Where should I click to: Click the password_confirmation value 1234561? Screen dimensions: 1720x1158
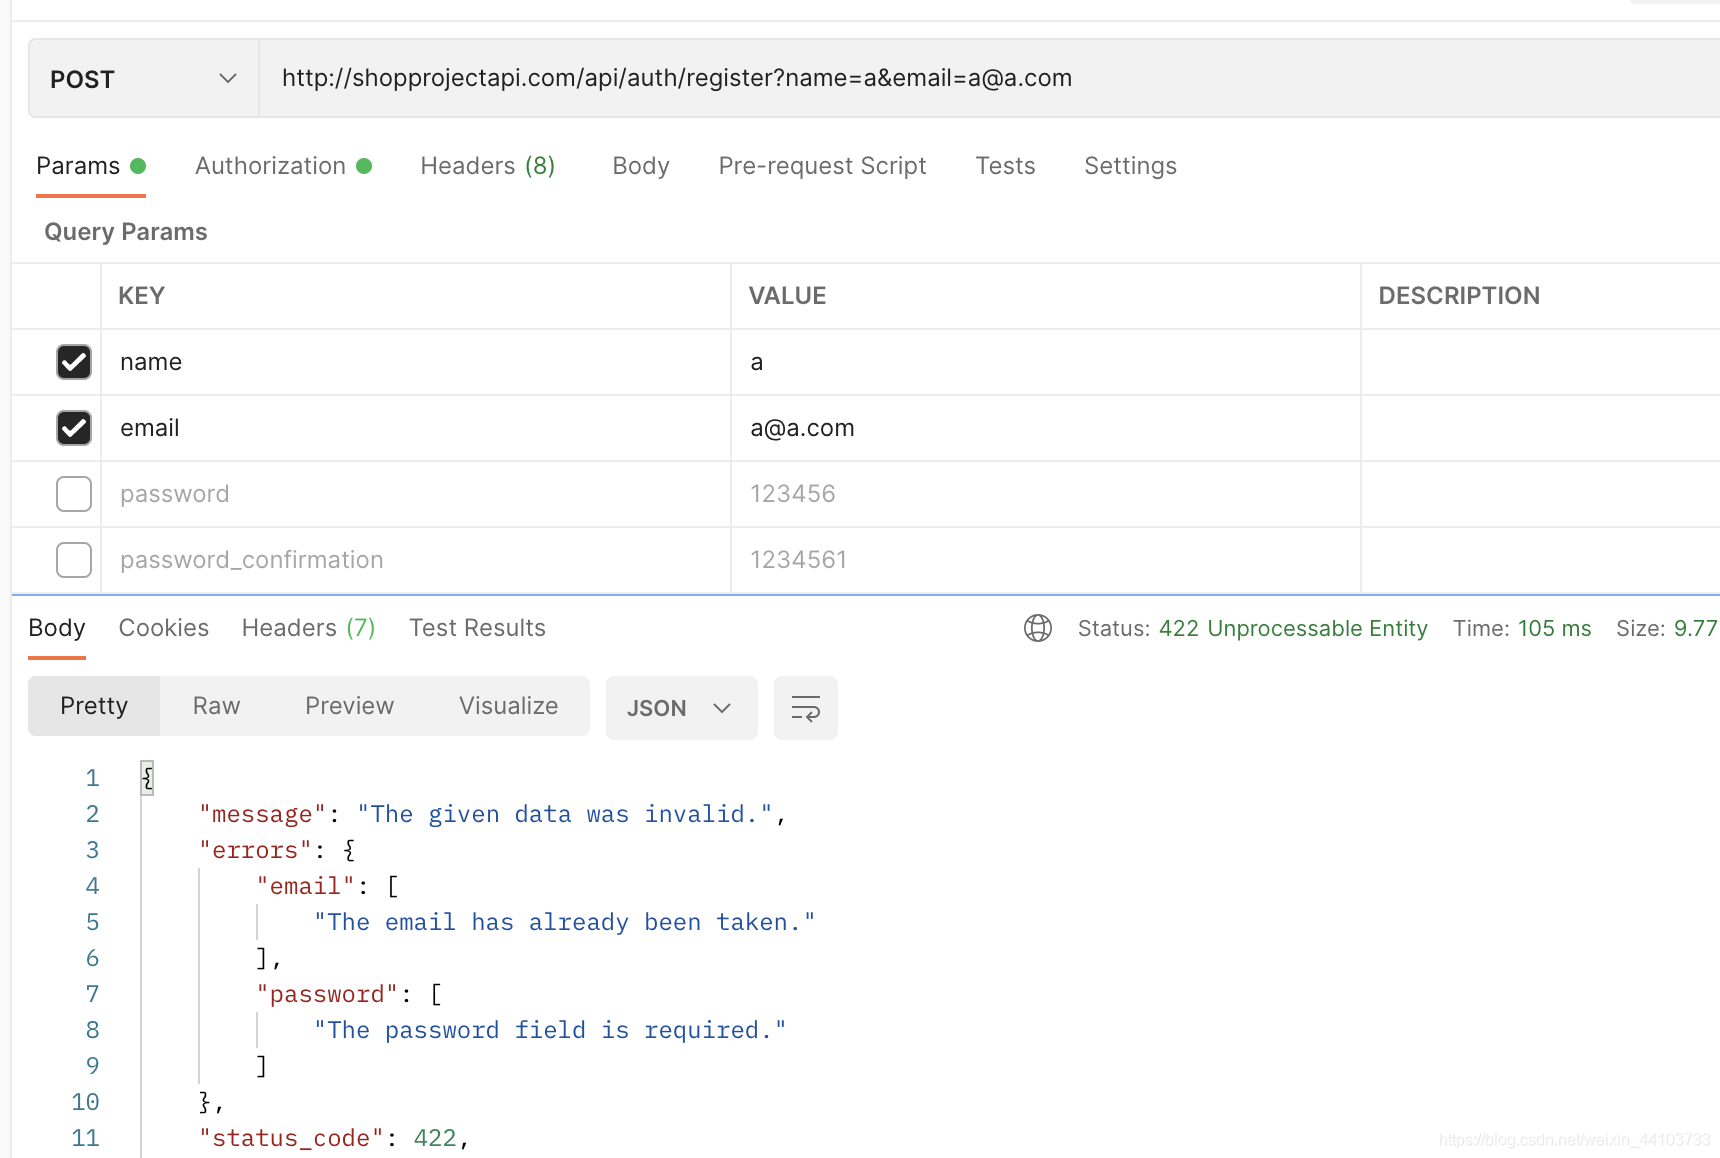799,560
